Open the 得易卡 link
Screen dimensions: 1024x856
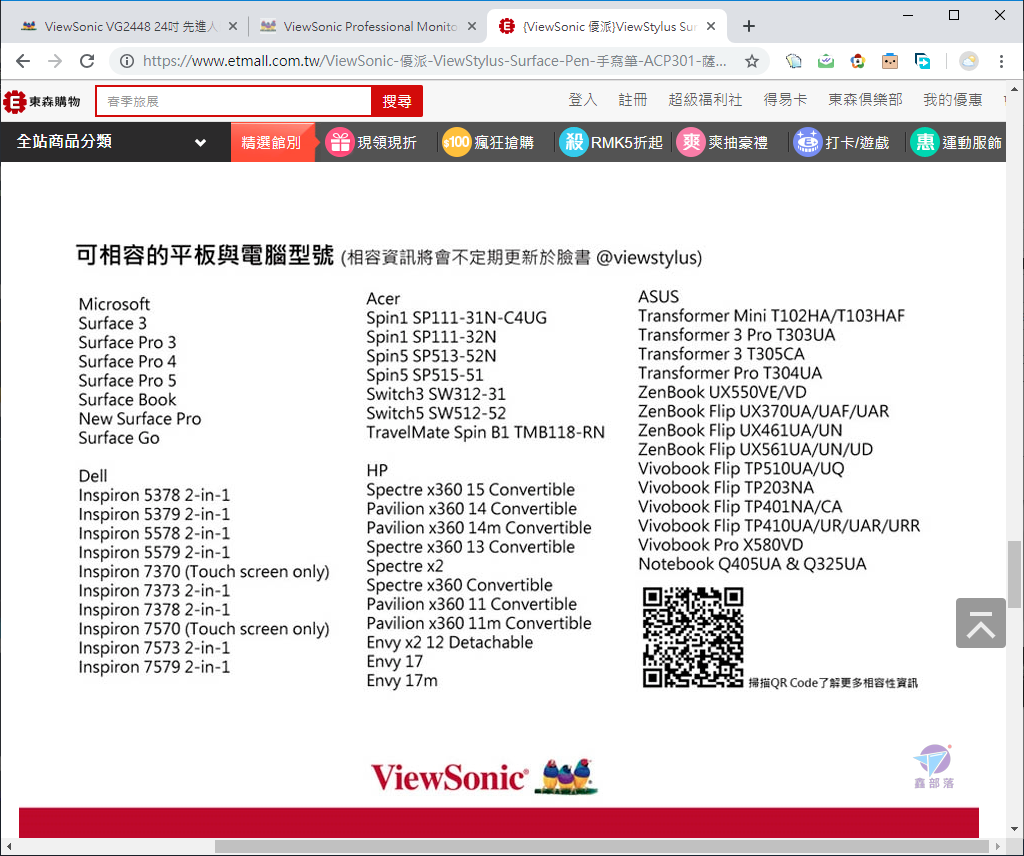tap(785, 100)
